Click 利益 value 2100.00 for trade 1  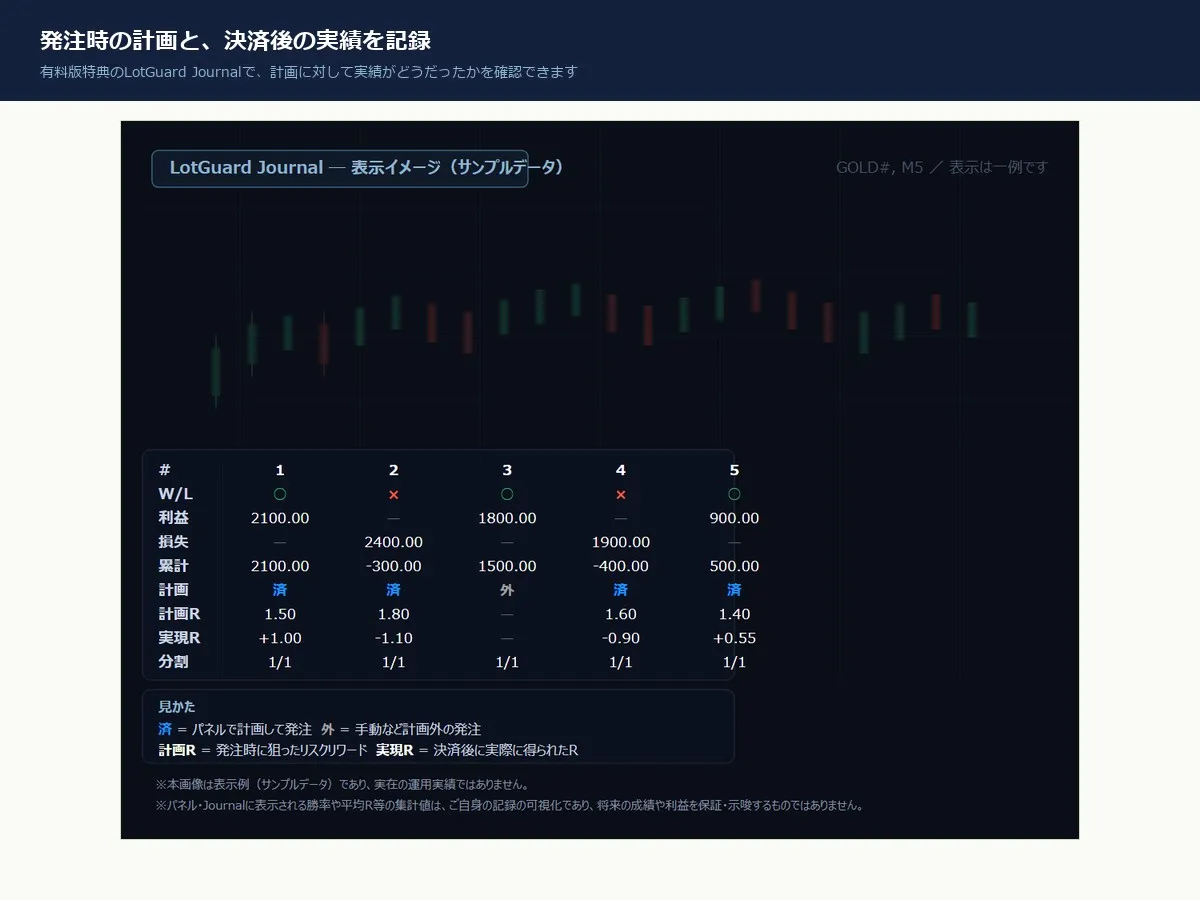coord(280,518)
